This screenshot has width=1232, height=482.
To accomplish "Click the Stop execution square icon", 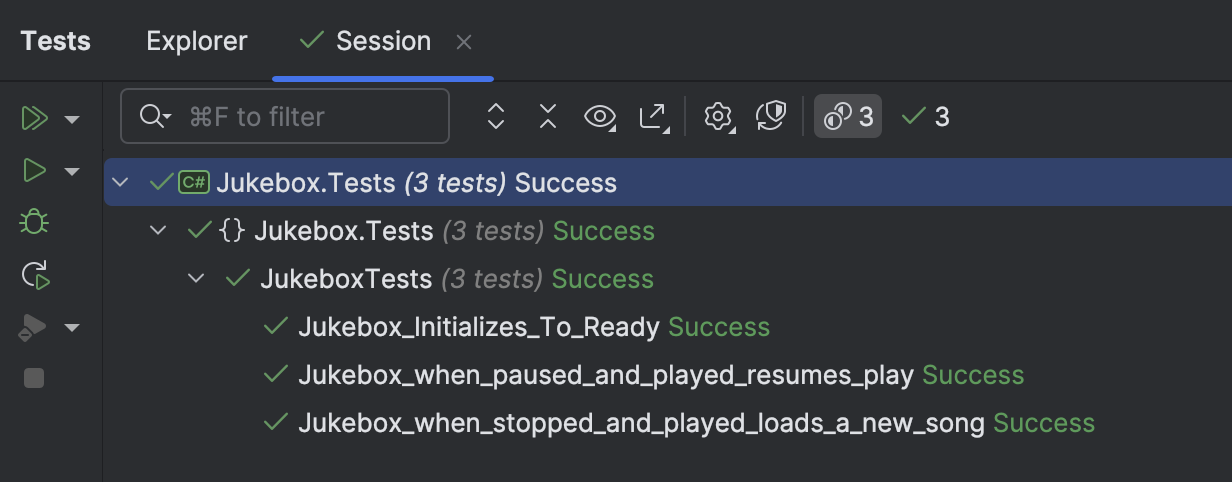I will tap(34, 378).
